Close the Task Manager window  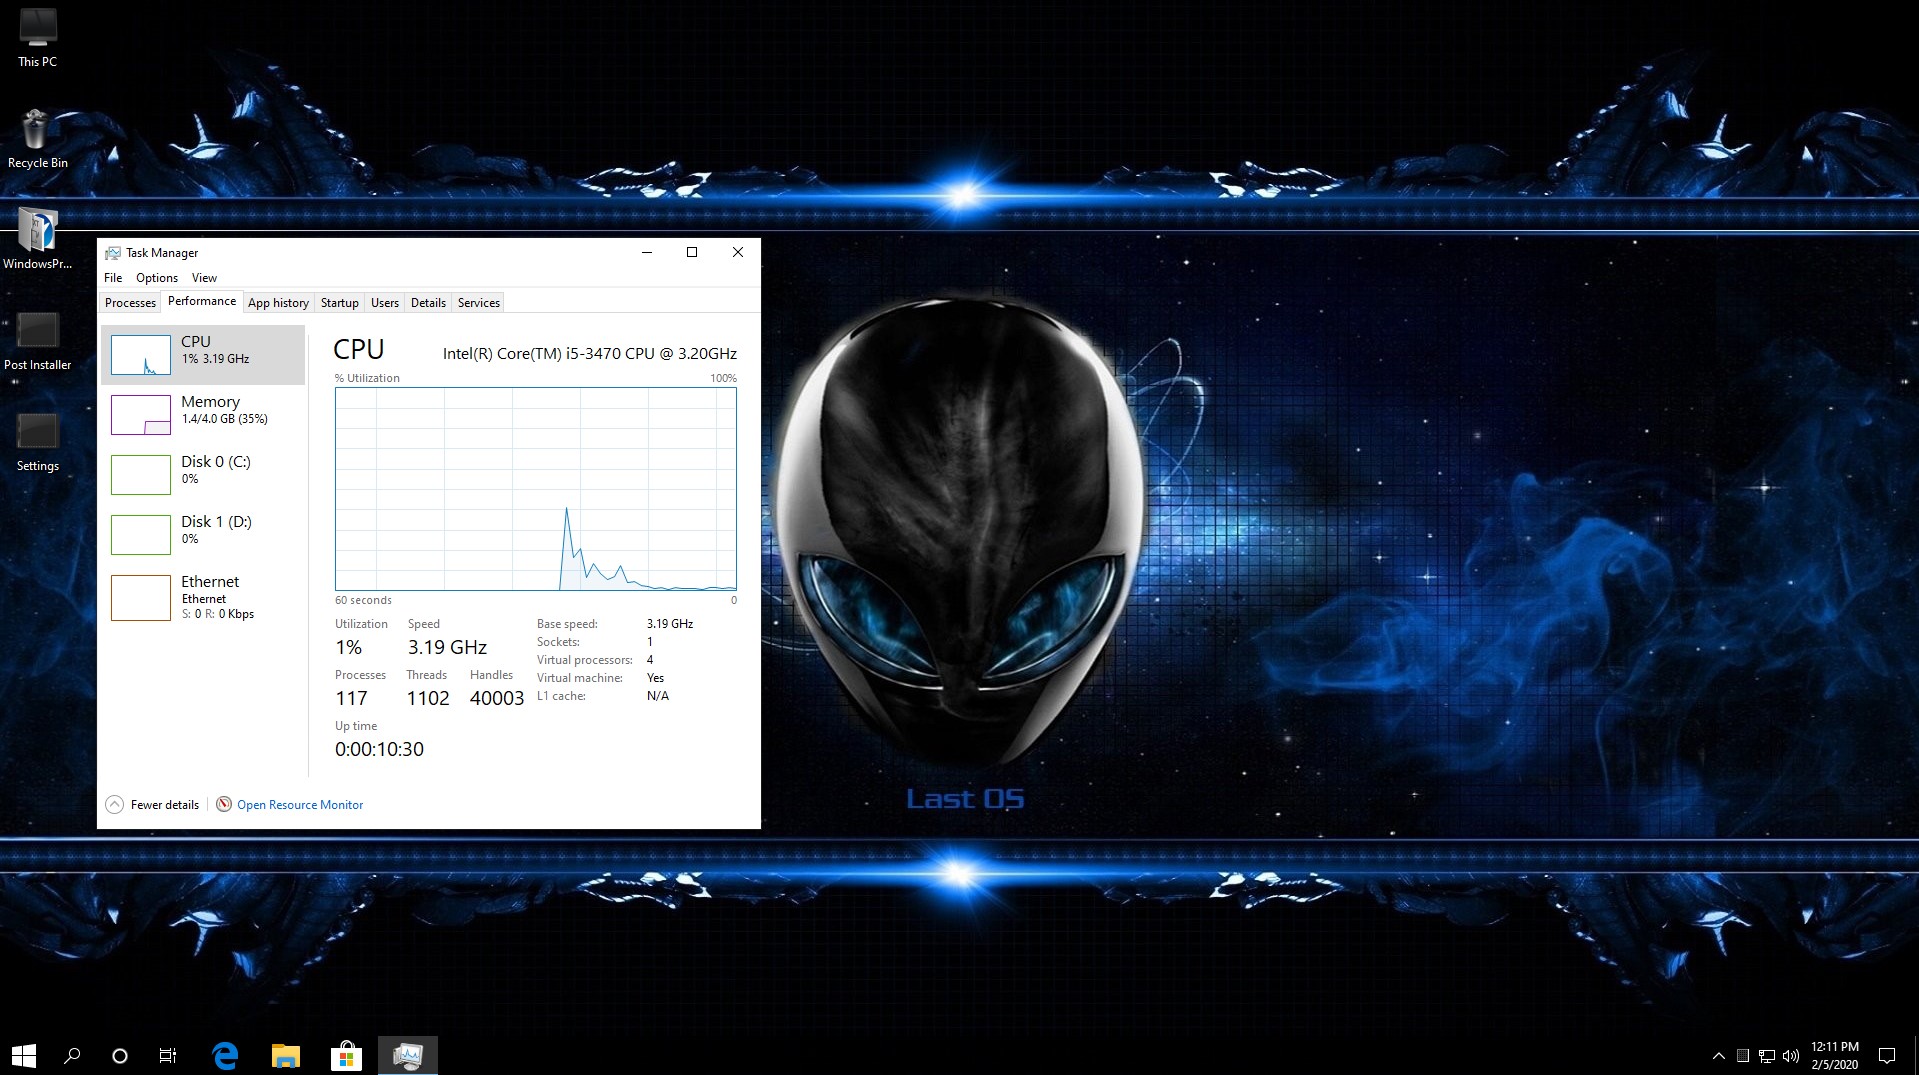(738, 253)
